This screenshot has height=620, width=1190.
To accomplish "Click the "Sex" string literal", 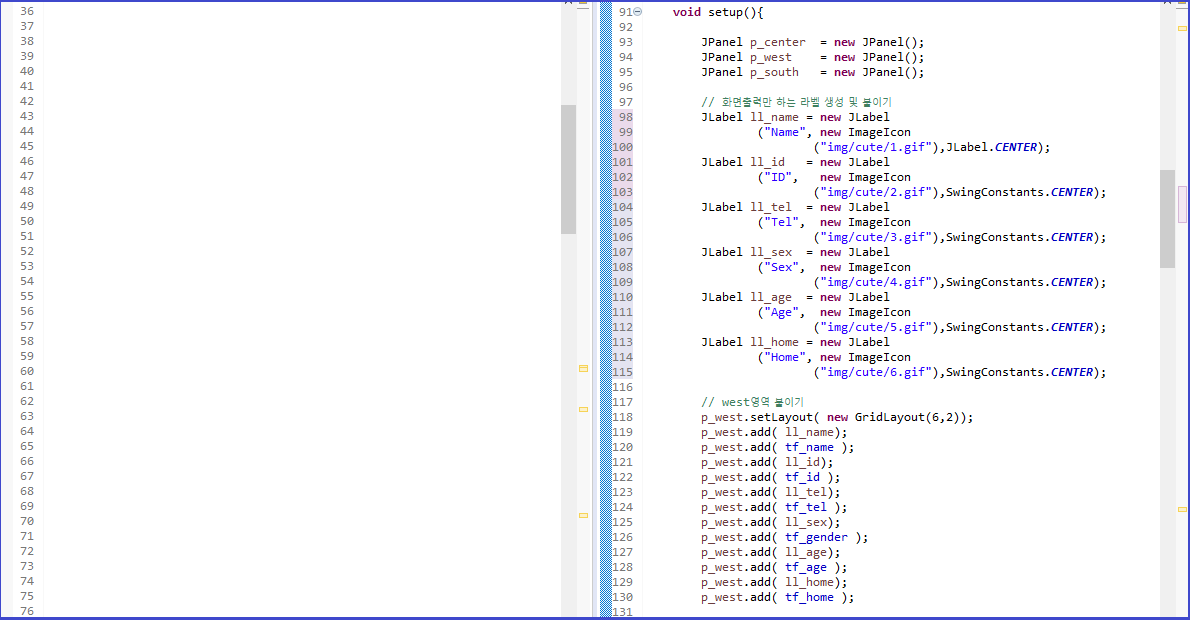I will tap(781, 267).
